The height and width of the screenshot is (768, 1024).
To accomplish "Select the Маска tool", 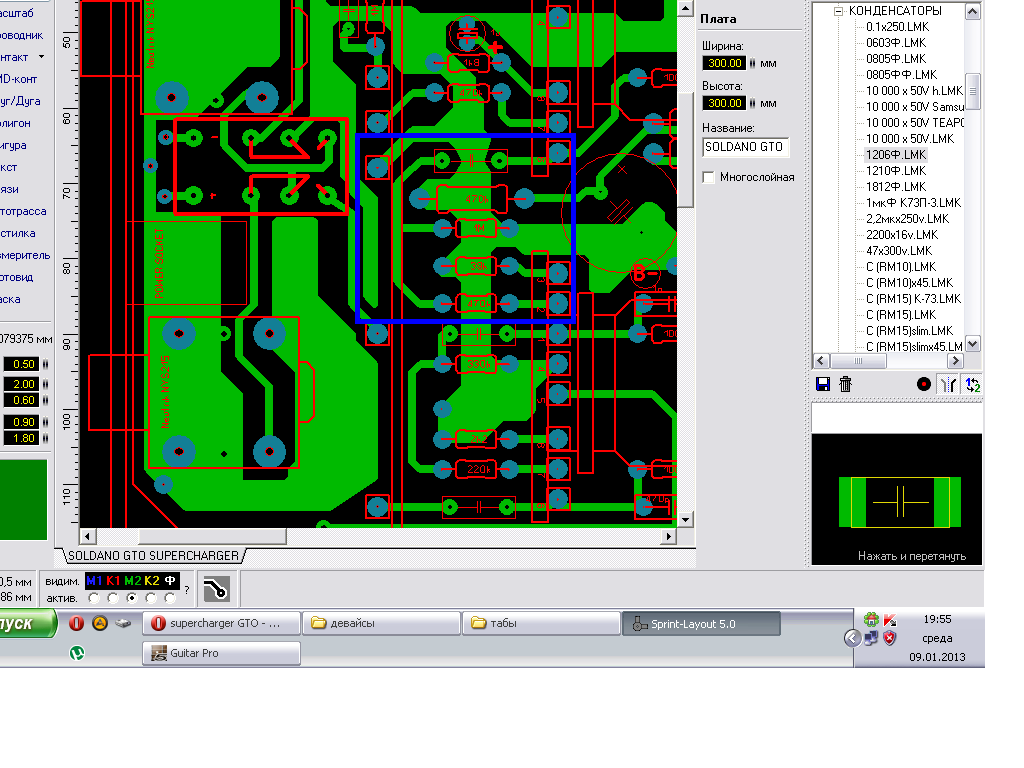I will point(10,299).
